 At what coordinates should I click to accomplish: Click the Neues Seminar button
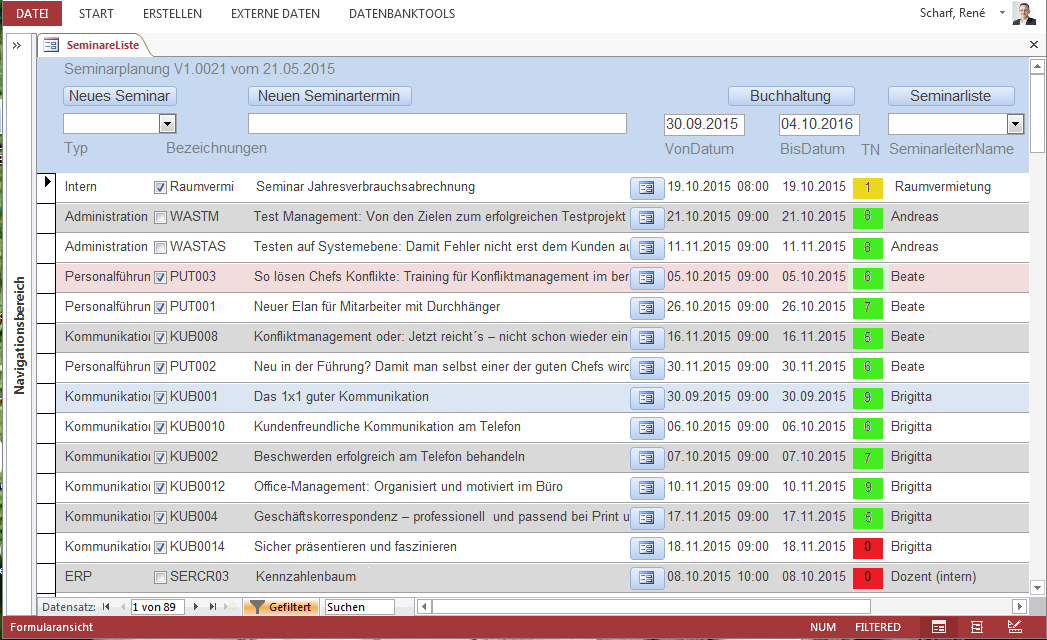[x=120, y=96]
